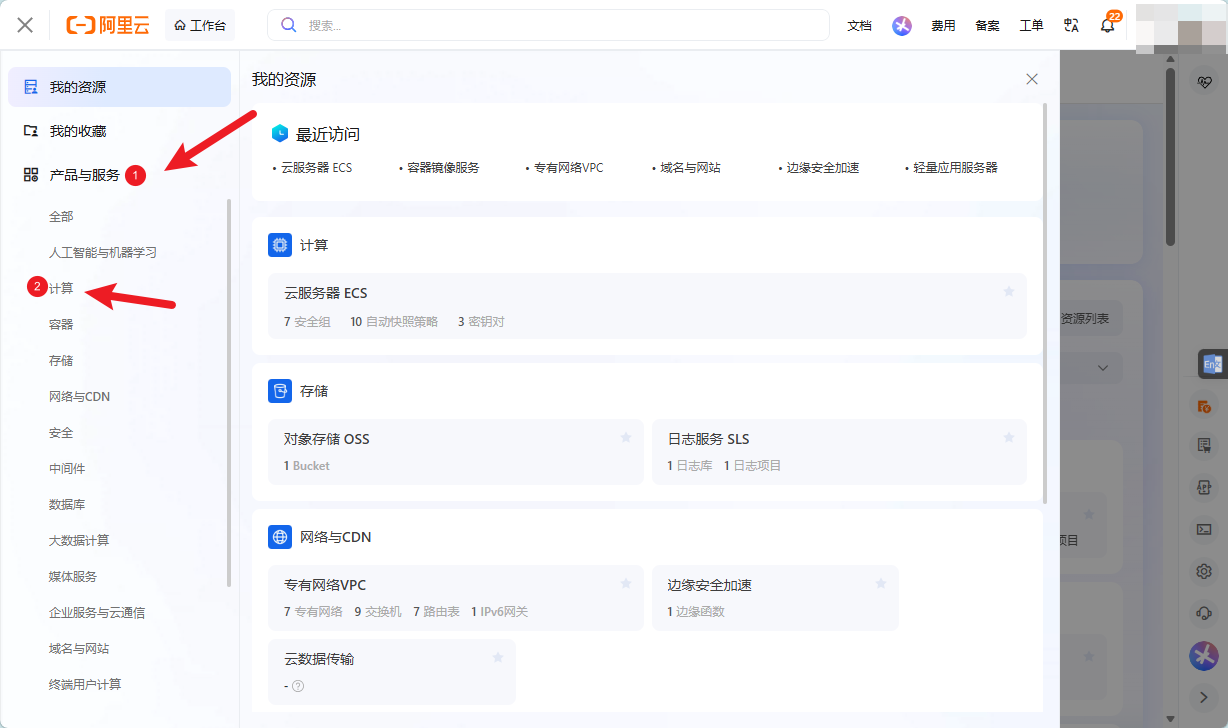Choose the 安全 category
Image resolution: width=1228 pixels, height=728 pixels.
click(61, 432)
